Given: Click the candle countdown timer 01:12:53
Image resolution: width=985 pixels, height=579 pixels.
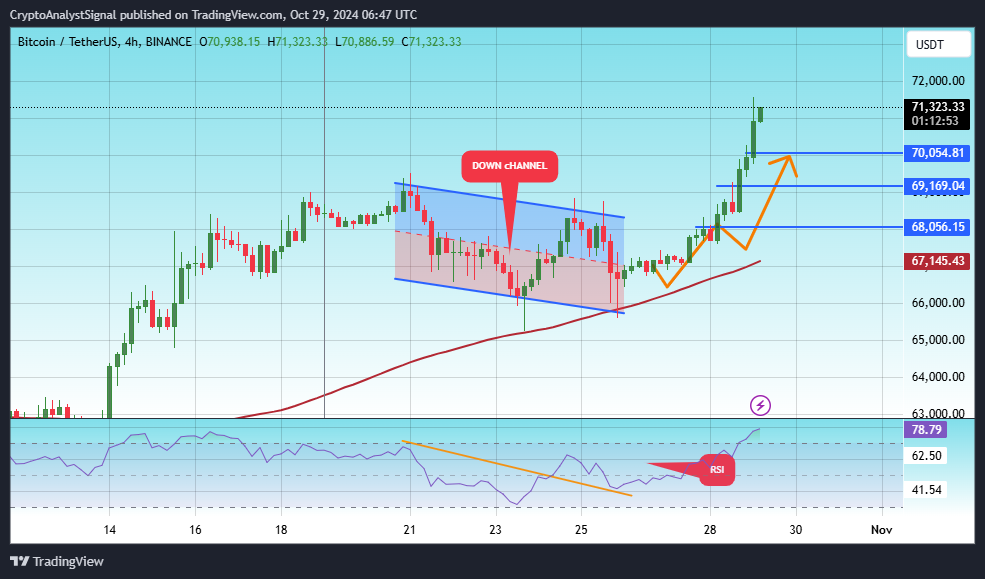Looking at the screenshot, I should click(x=935, y=121).
